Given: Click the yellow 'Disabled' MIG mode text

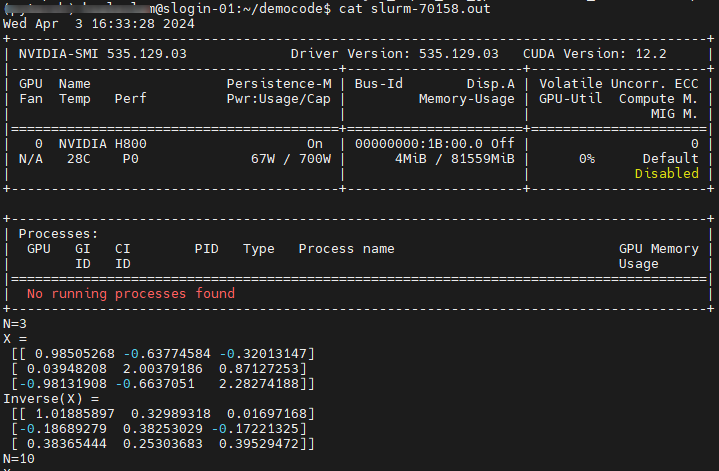Looking at the screenshot, I should tap(667, 174).
